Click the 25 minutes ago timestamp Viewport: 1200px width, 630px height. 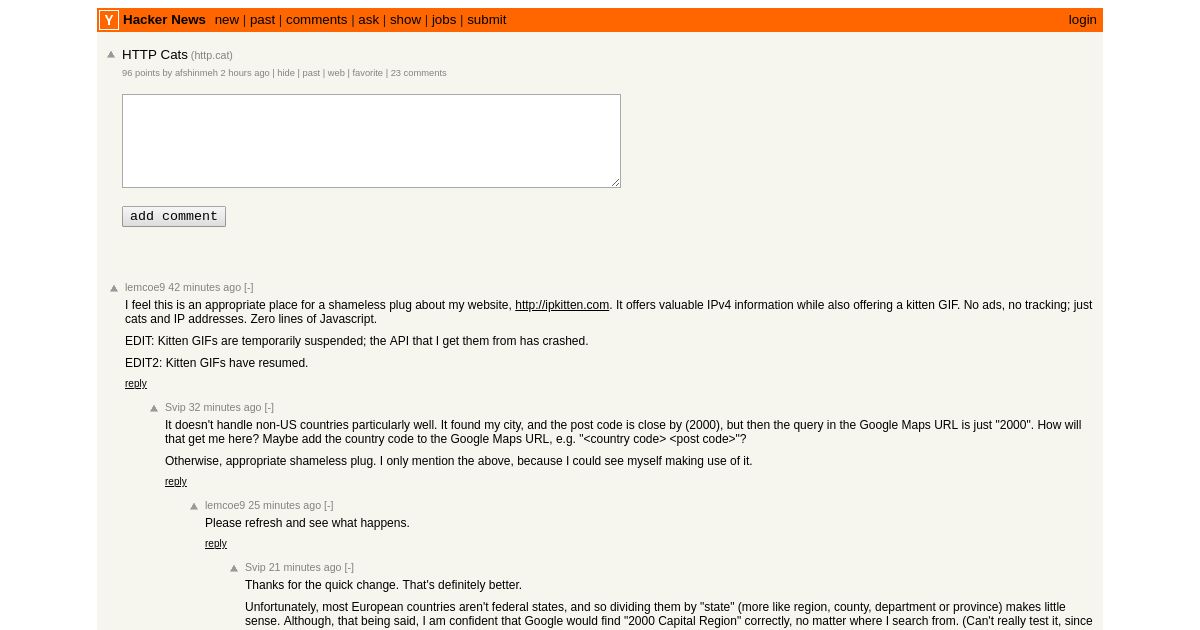pos(285,506)
